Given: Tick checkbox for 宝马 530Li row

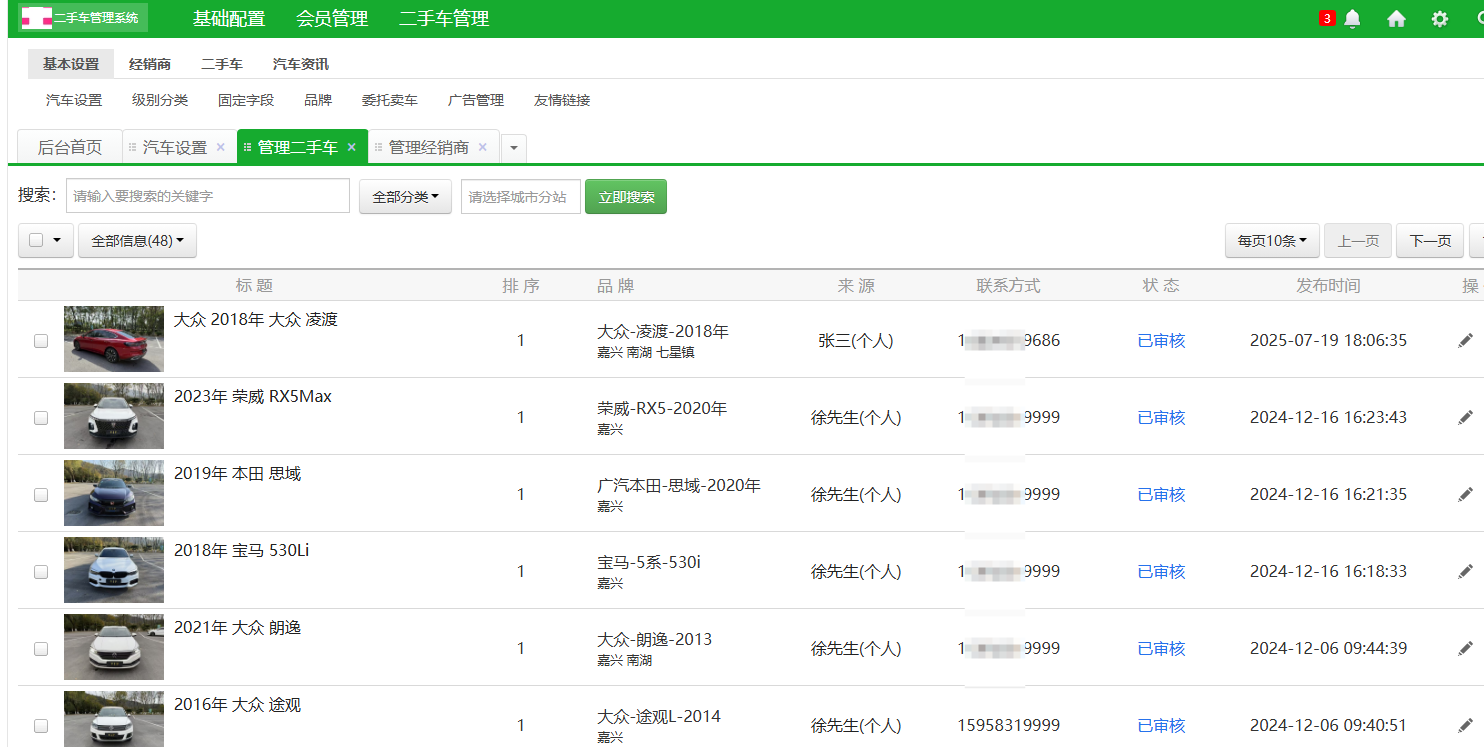Looking at the screenshot, I should point(41,572).
